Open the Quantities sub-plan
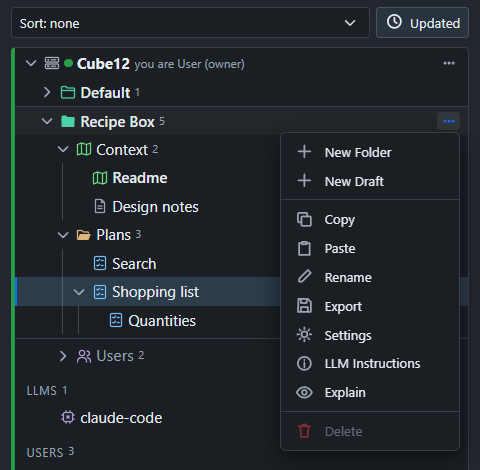Image resolution: width=480 pixels, height=470 pixels. [x=162, y=321]
